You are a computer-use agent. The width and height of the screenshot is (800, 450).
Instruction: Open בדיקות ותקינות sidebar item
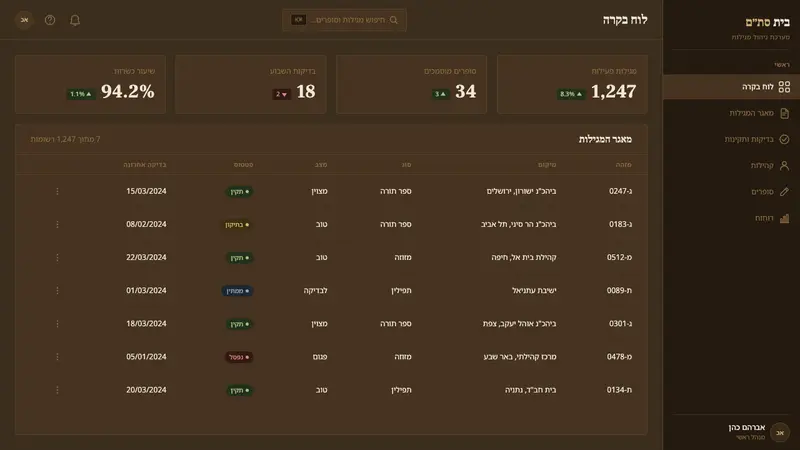tap(731, 139)
